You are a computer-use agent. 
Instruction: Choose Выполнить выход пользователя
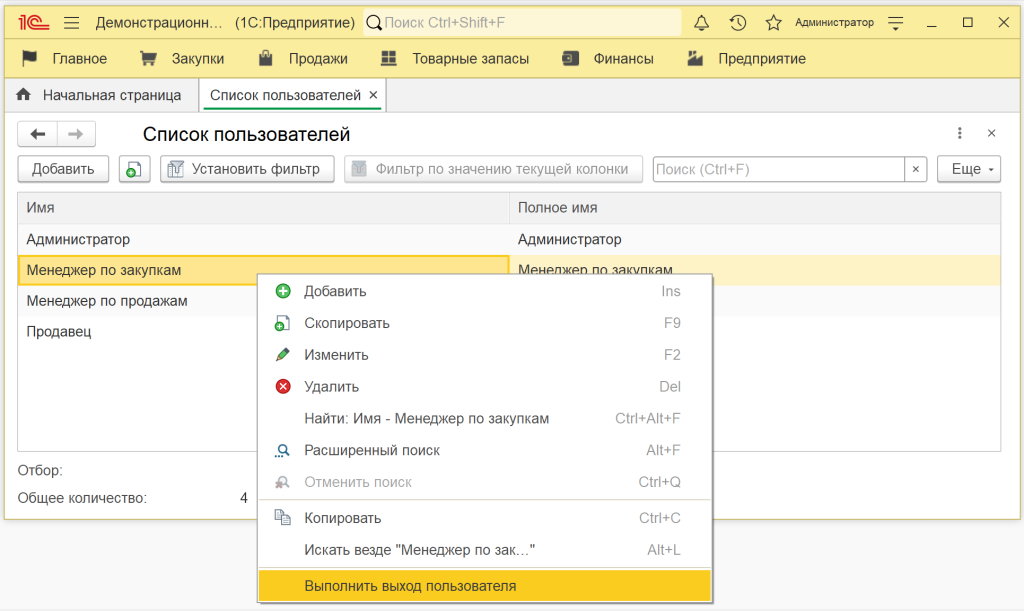(x=485, y=586)
